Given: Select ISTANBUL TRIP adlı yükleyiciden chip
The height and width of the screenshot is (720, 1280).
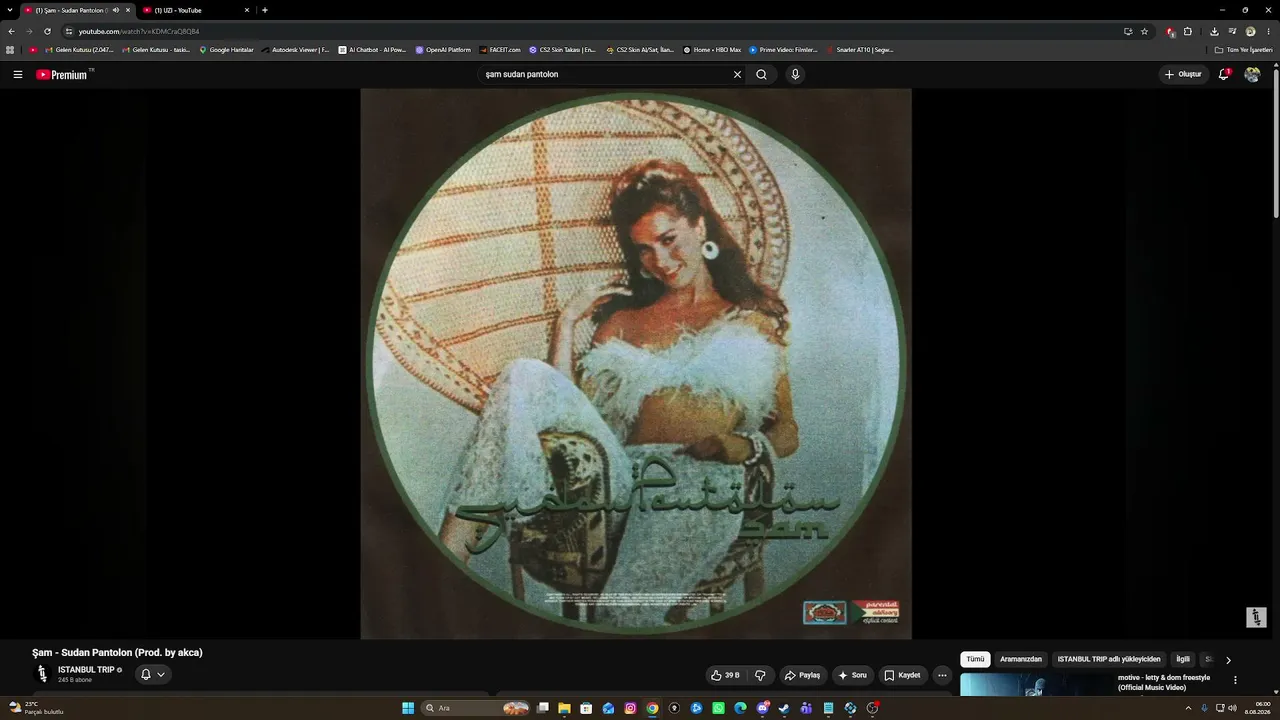Looking at the screenshot, I should click(x=1109, y=660).
